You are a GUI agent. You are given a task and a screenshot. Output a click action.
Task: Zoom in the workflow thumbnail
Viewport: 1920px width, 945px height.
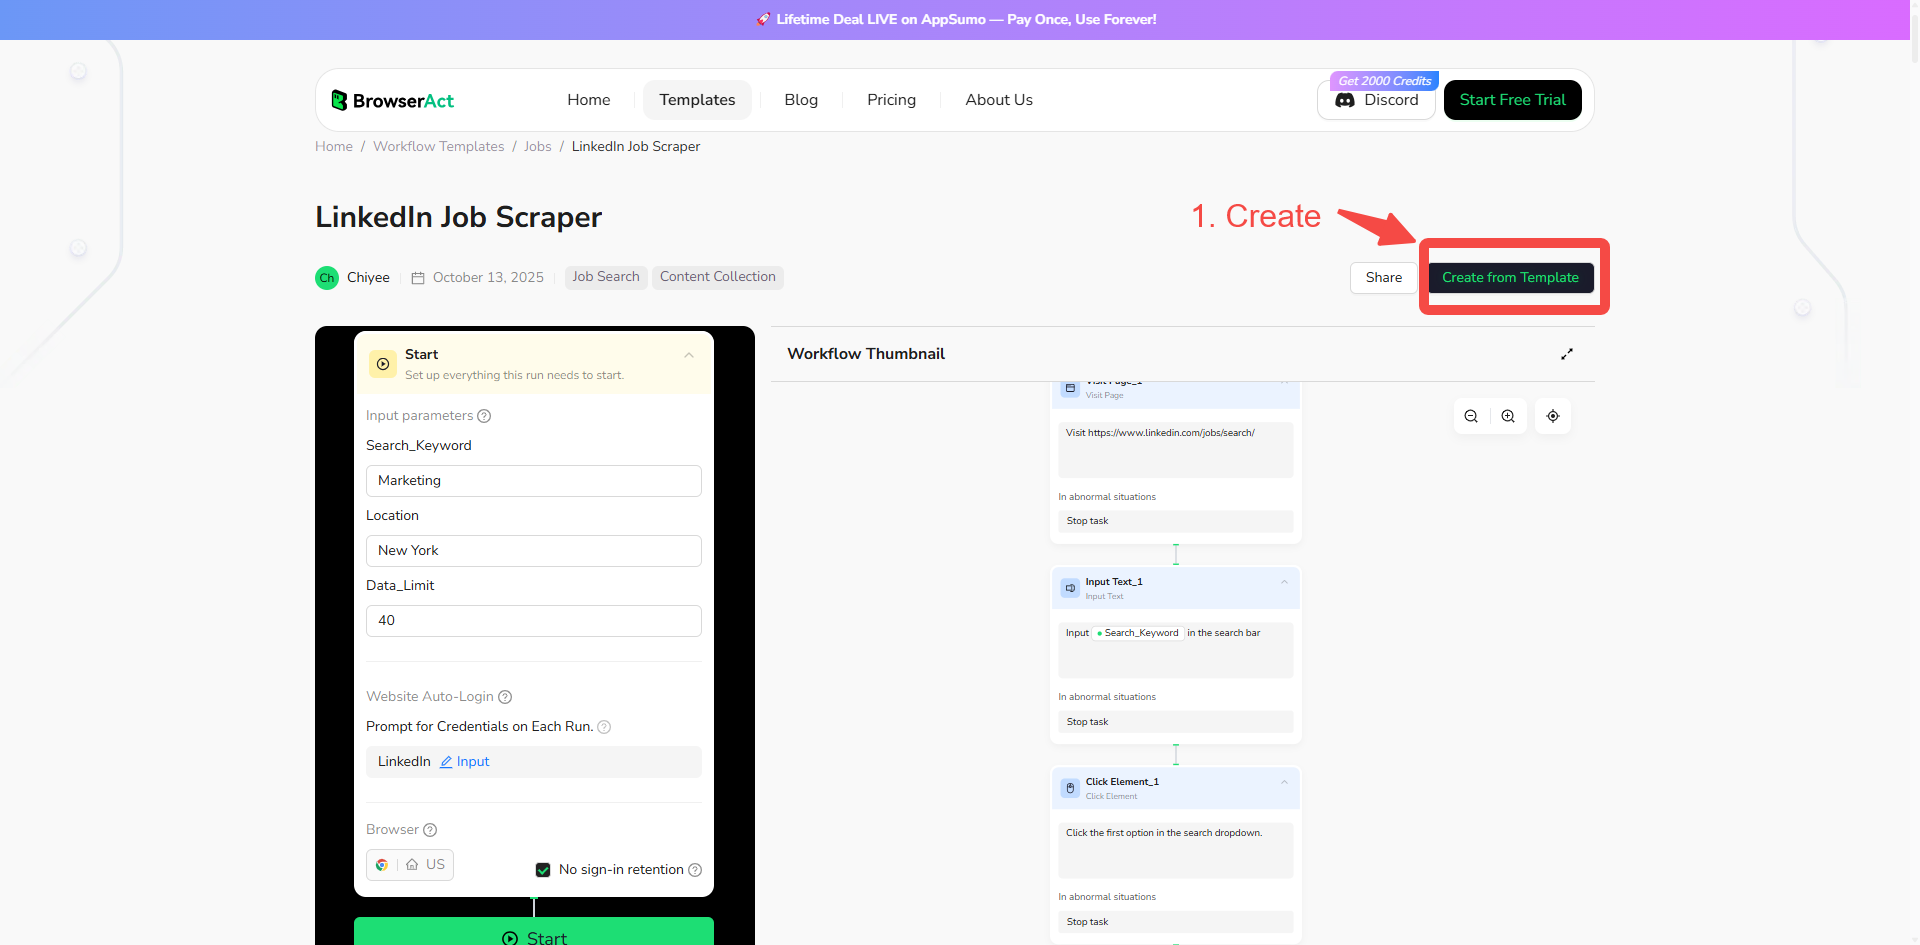[1508, 416]
